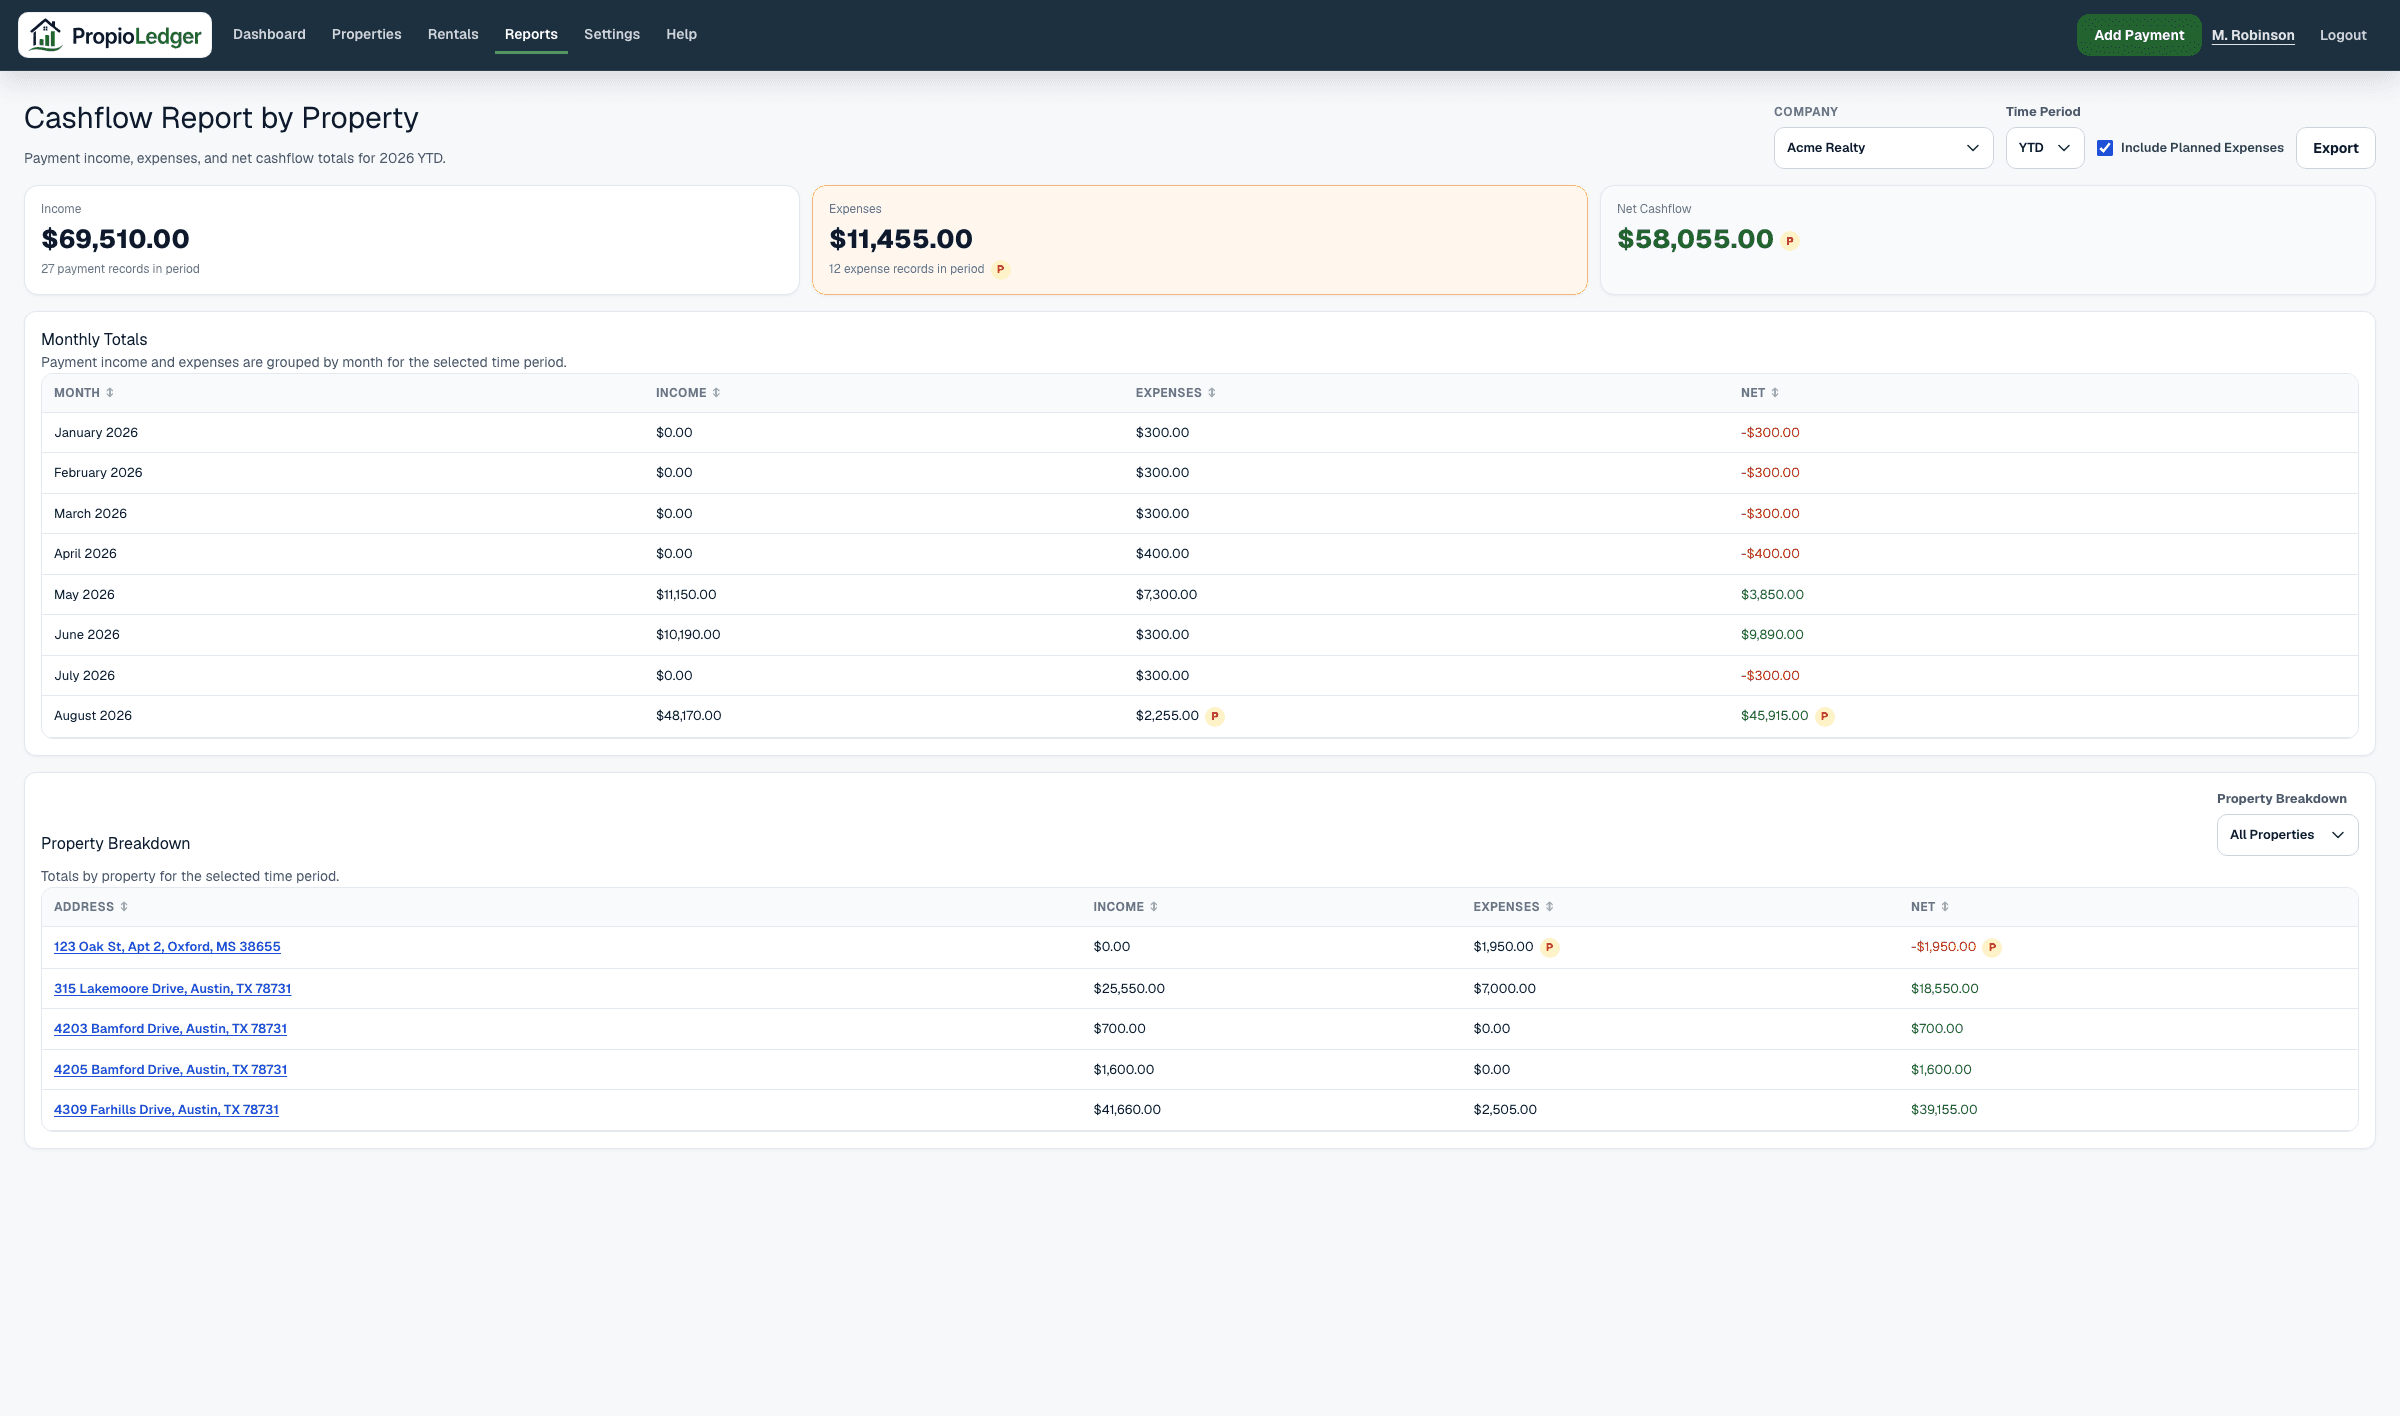The height and width of the screenshot is (1416, 2400).
Task: Click planned badge on 123 Oak St expenses
Action: (1549, 947)
